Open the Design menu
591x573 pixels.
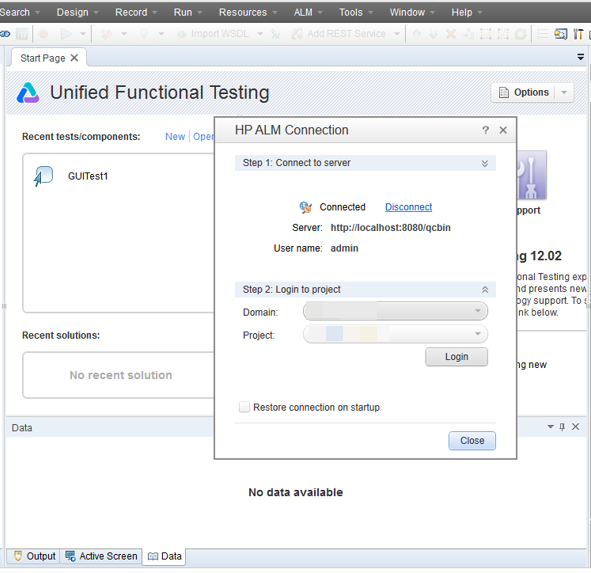(77, 12)
